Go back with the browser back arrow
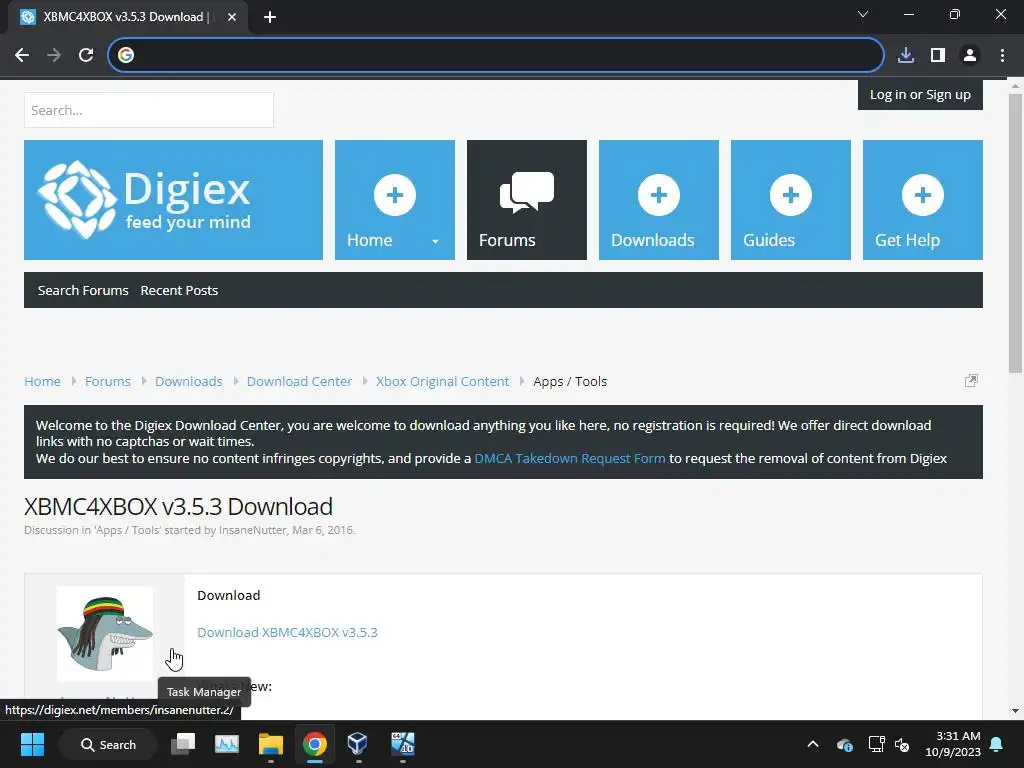The image size is (1024, 768). point(22,55)
